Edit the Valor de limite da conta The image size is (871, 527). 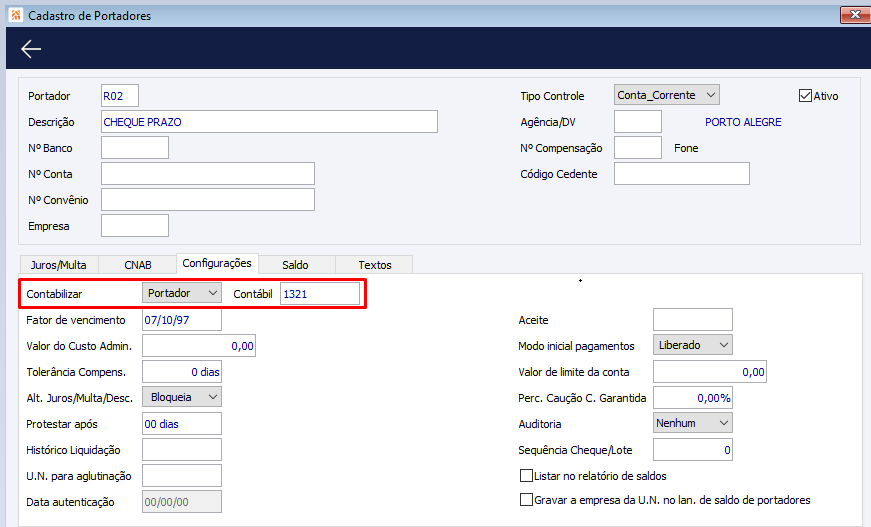(x=710, y=372)
